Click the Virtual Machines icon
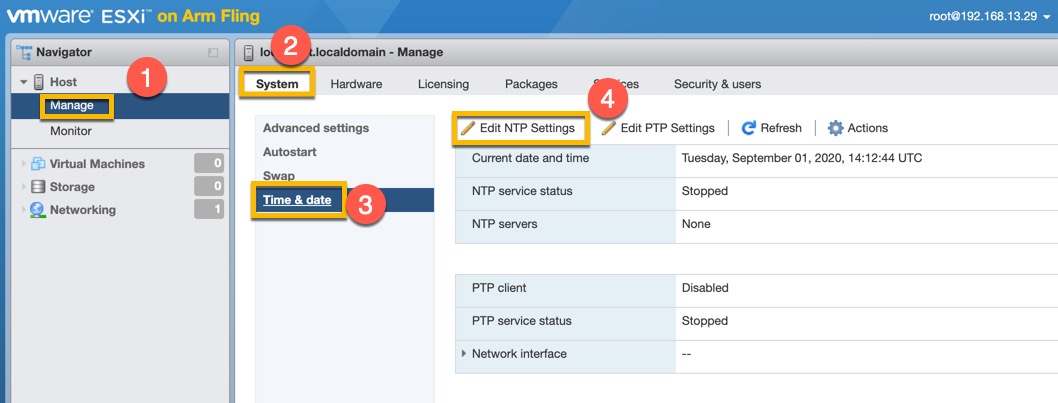The width and height of the screenshot is (1058, 403). (38, 164)
